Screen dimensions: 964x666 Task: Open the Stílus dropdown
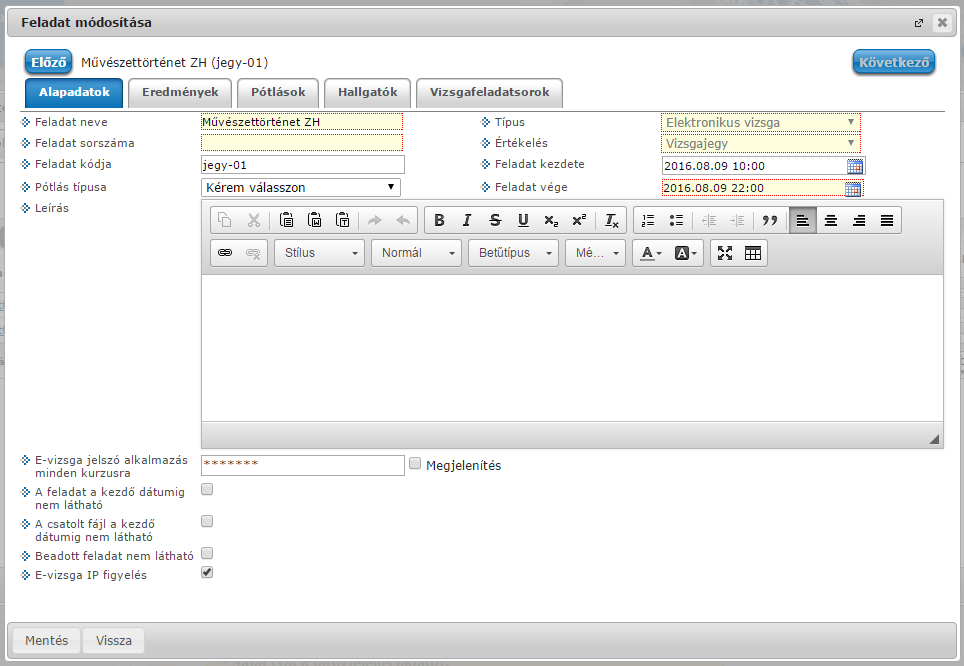click(x=319, y=253)
